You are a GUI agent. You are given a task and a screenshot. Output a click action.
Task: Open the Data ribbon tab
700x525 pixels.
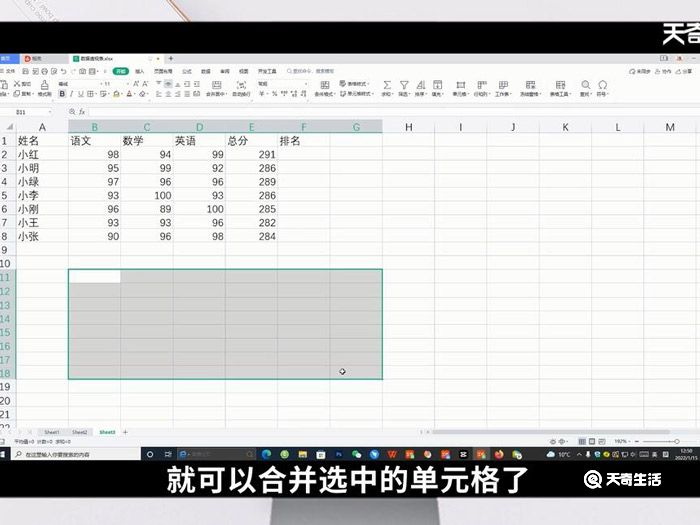click(x=205, y=71)
